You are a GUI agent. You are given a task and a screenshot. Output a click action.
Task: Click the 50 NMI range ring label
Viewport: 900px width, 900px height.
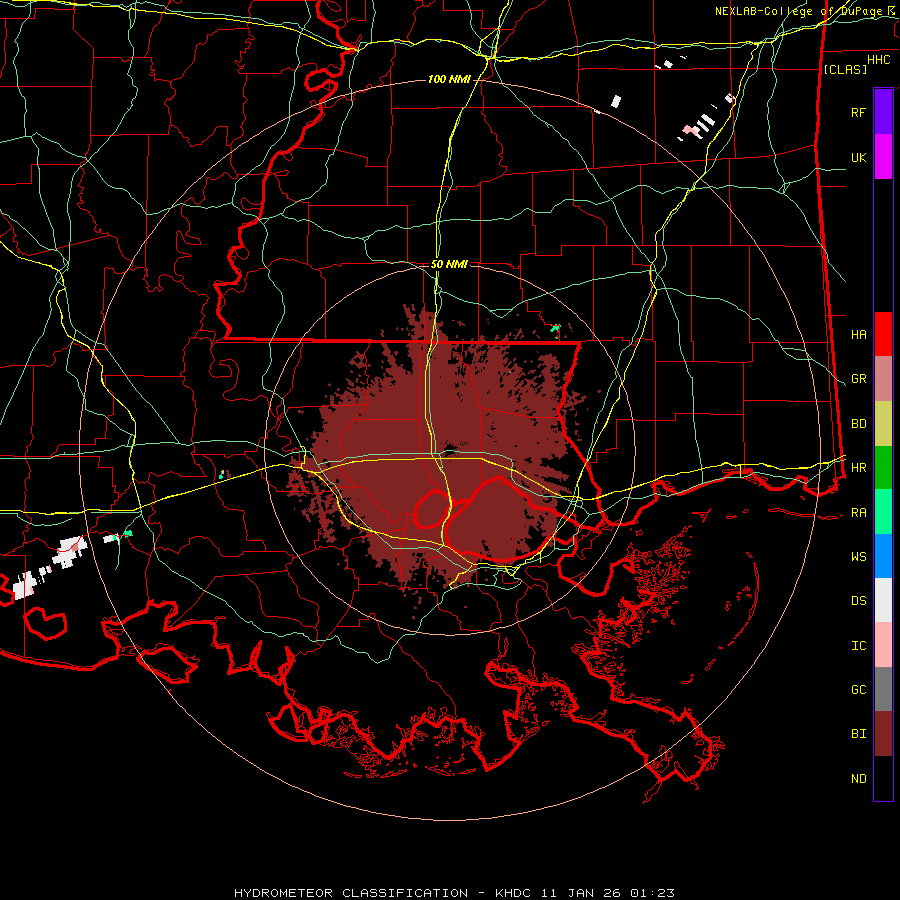[x=449, y=264]
